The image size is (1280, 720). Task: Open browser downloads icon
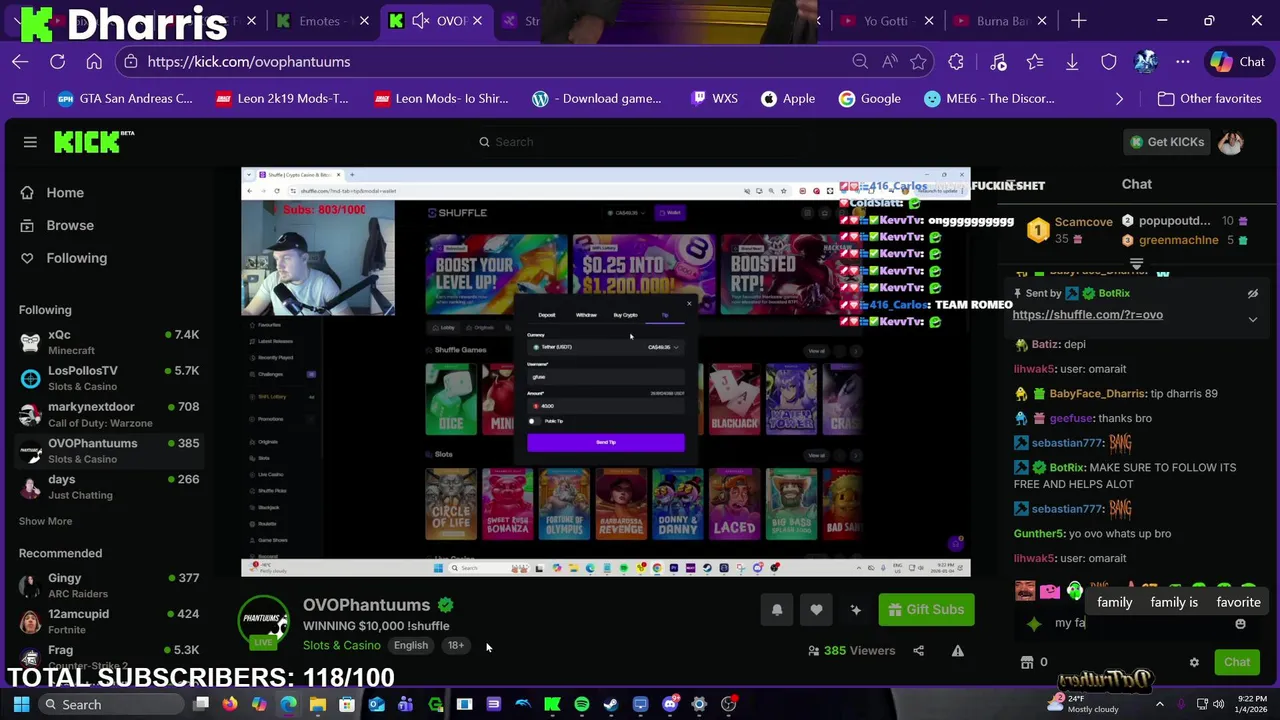(x=1071, y=62)
